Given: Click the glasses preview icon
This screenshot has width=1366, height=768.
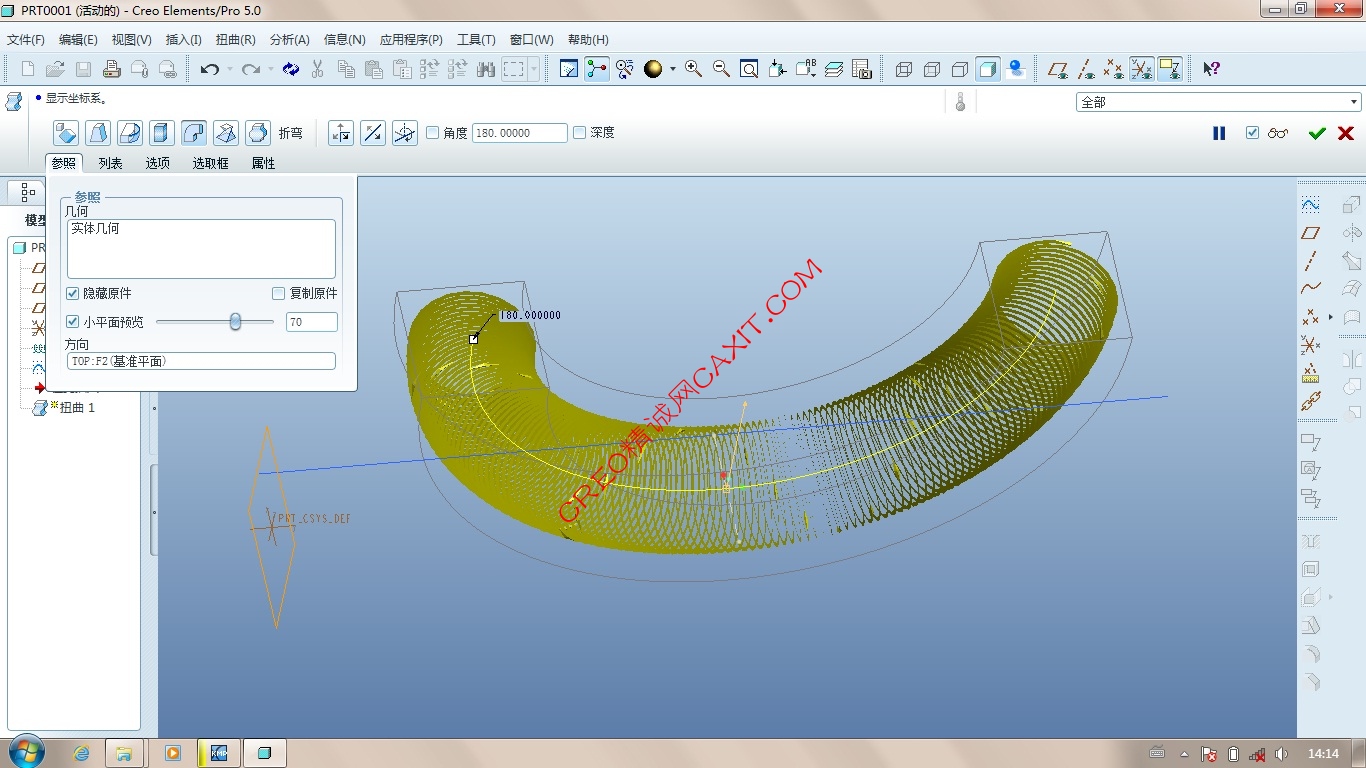Looking at the screenshot, I should [1278, 133].
